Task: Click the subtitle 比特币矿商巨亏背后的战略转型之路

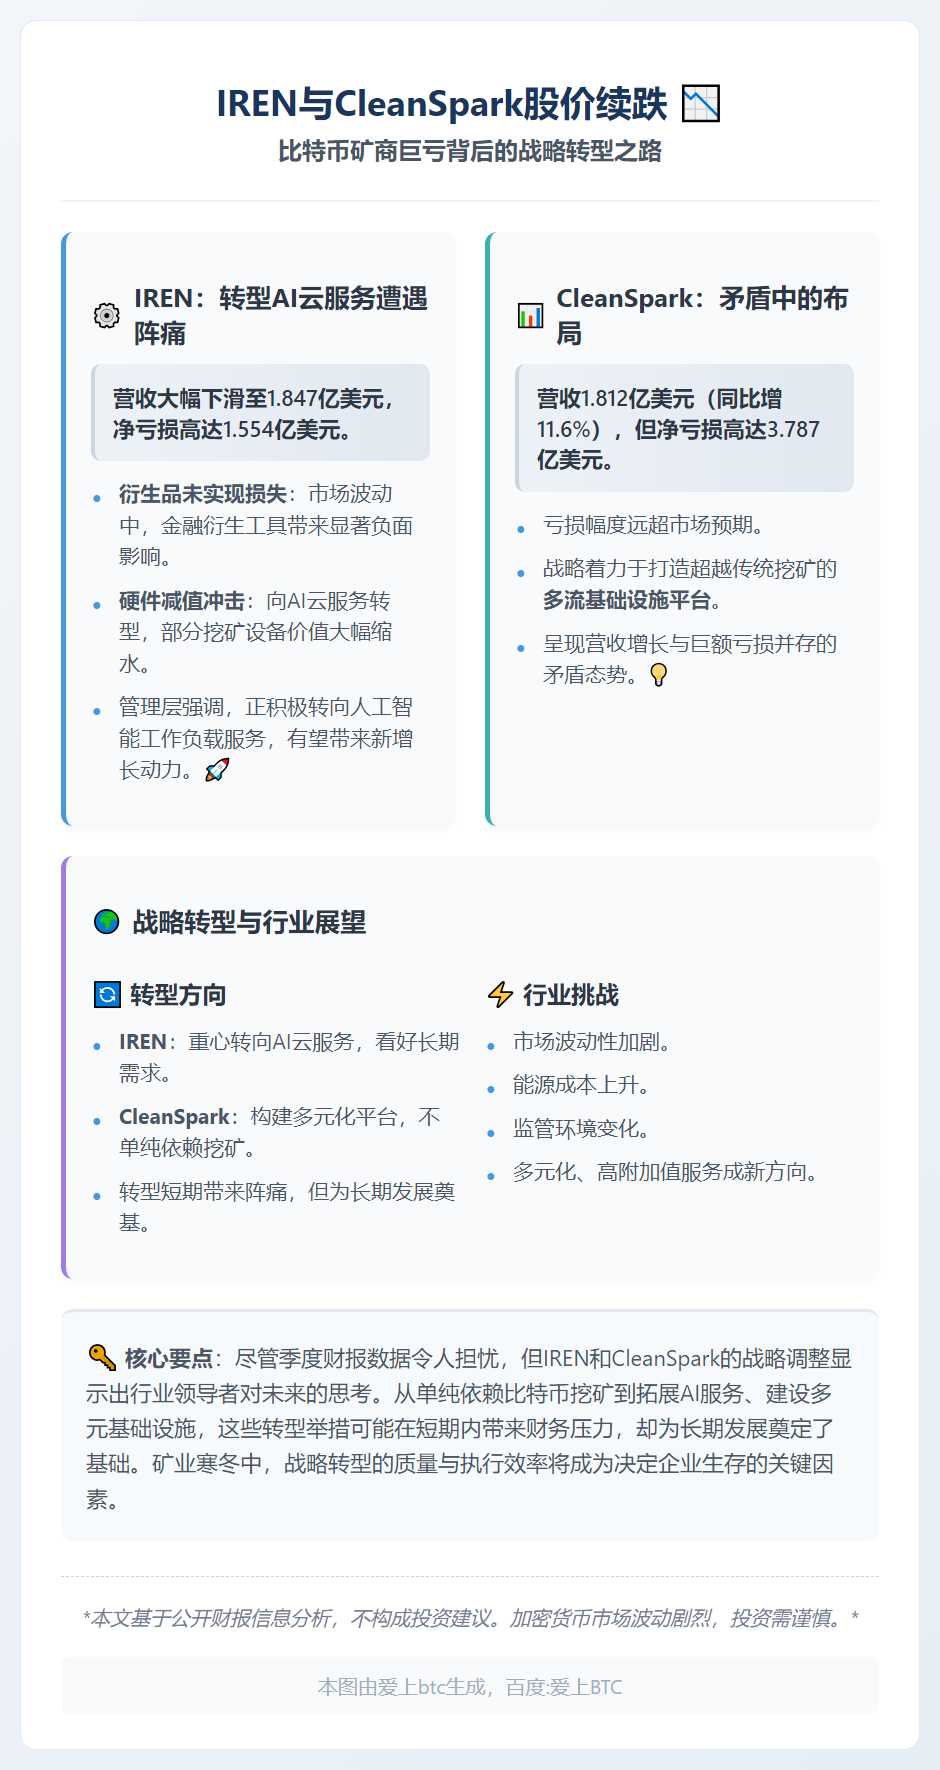Action: tap(470, 151)
